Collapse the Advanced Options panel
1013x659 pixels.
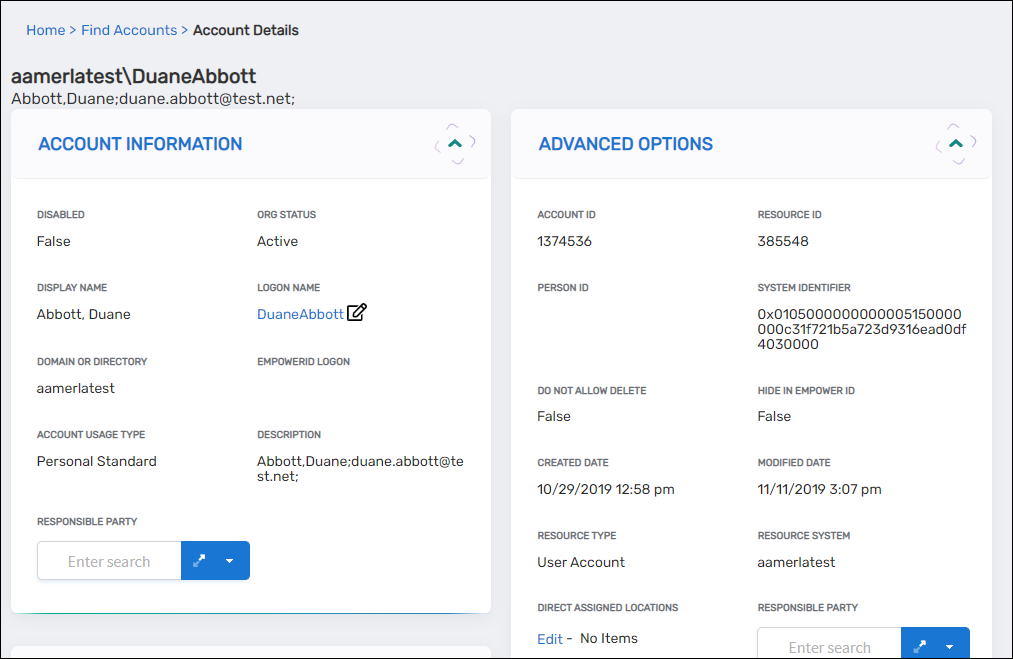956,144
